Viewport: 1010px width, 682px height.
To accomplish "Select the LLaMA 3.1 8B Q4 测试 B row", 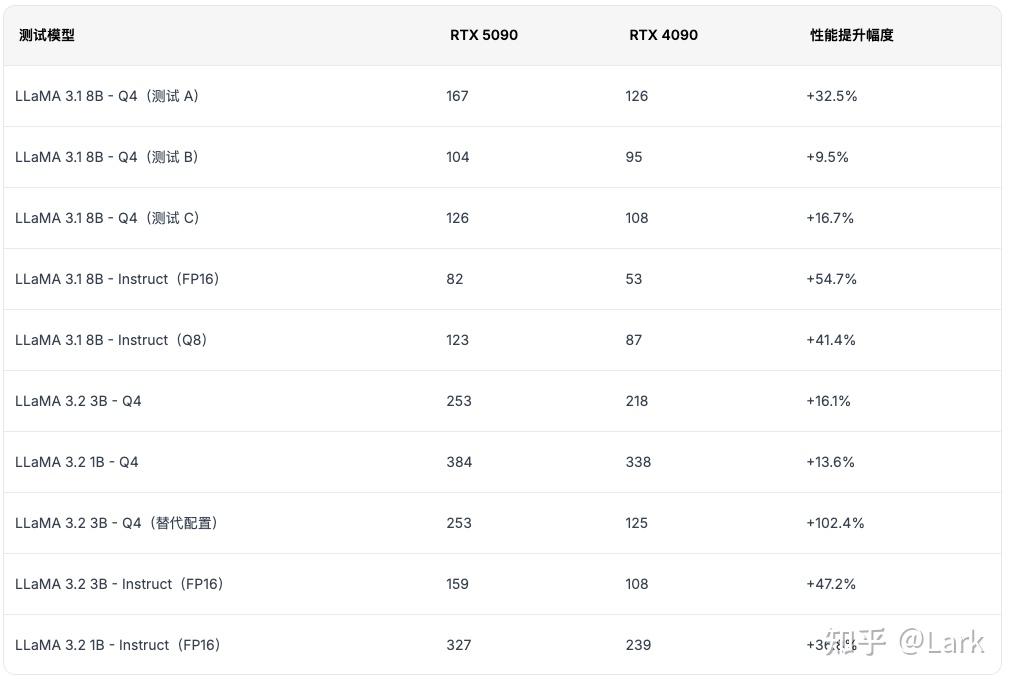I will point(502,157).
